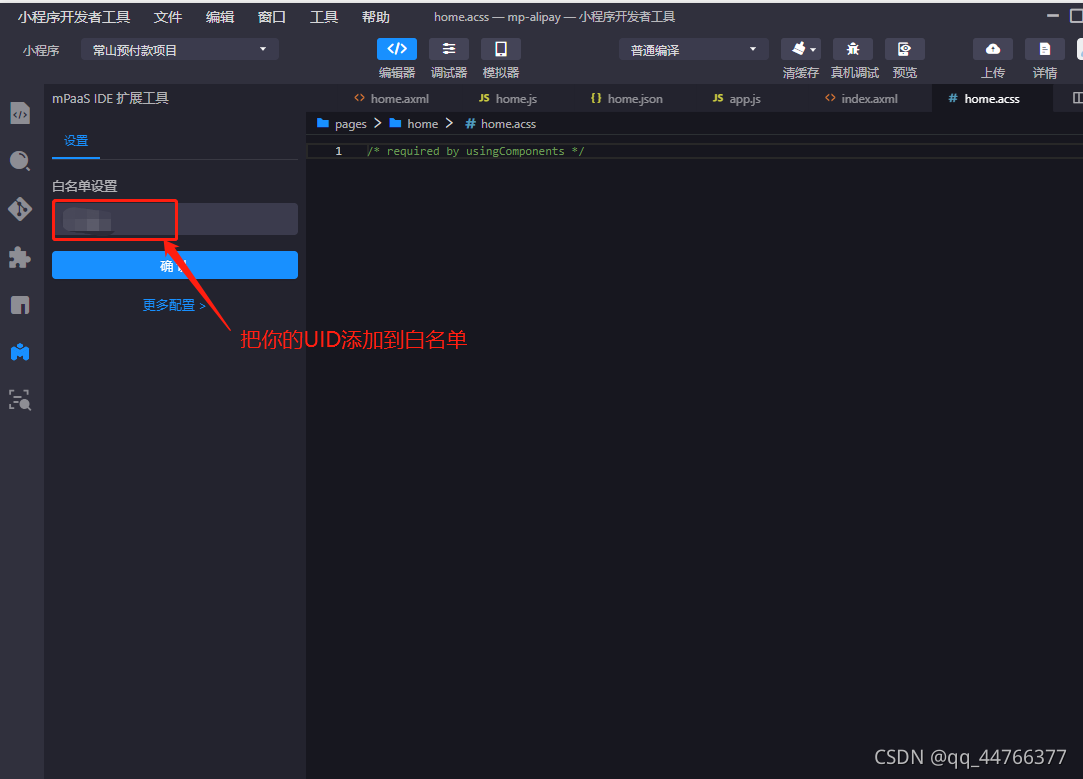Screen dimensions: 1083x779
Task: Open the 工具 menu
Action: click(324, 17)
